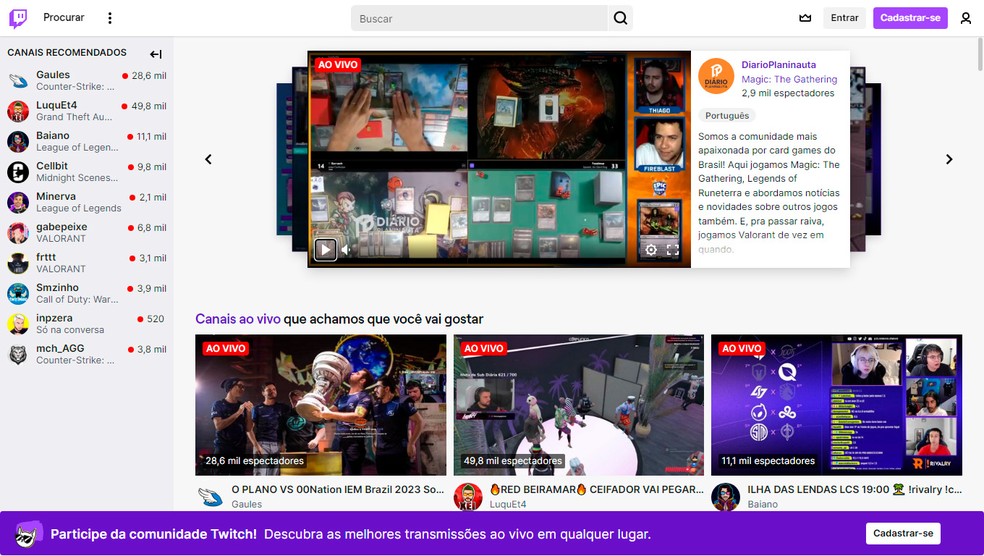
Task: Click the '2,1 mil' viewer count for Minerva
Action: (152, 197)
